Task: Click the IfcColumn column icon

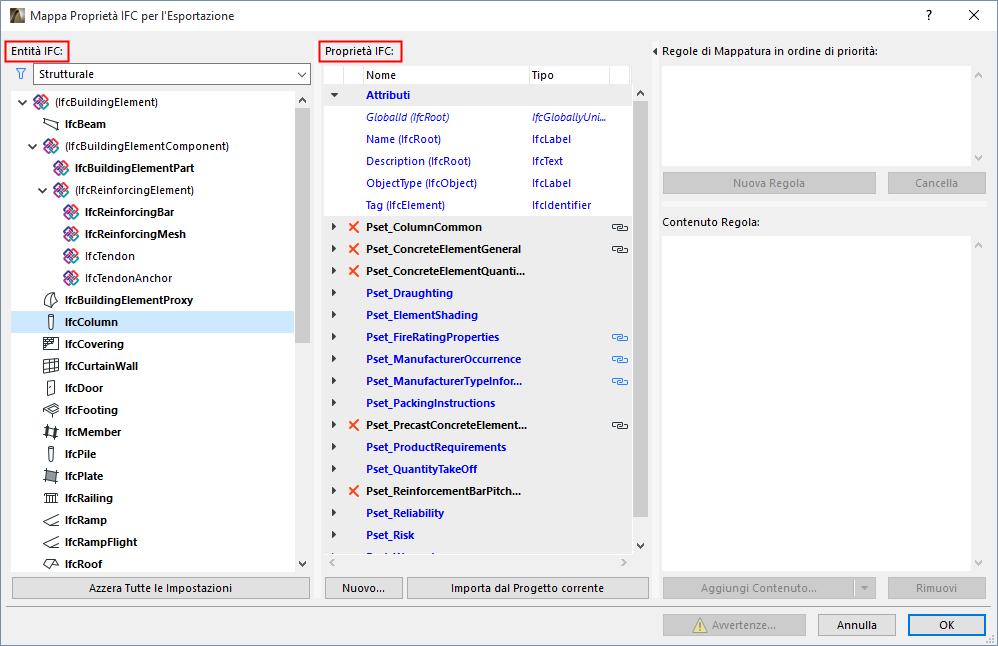Action: 51,322
